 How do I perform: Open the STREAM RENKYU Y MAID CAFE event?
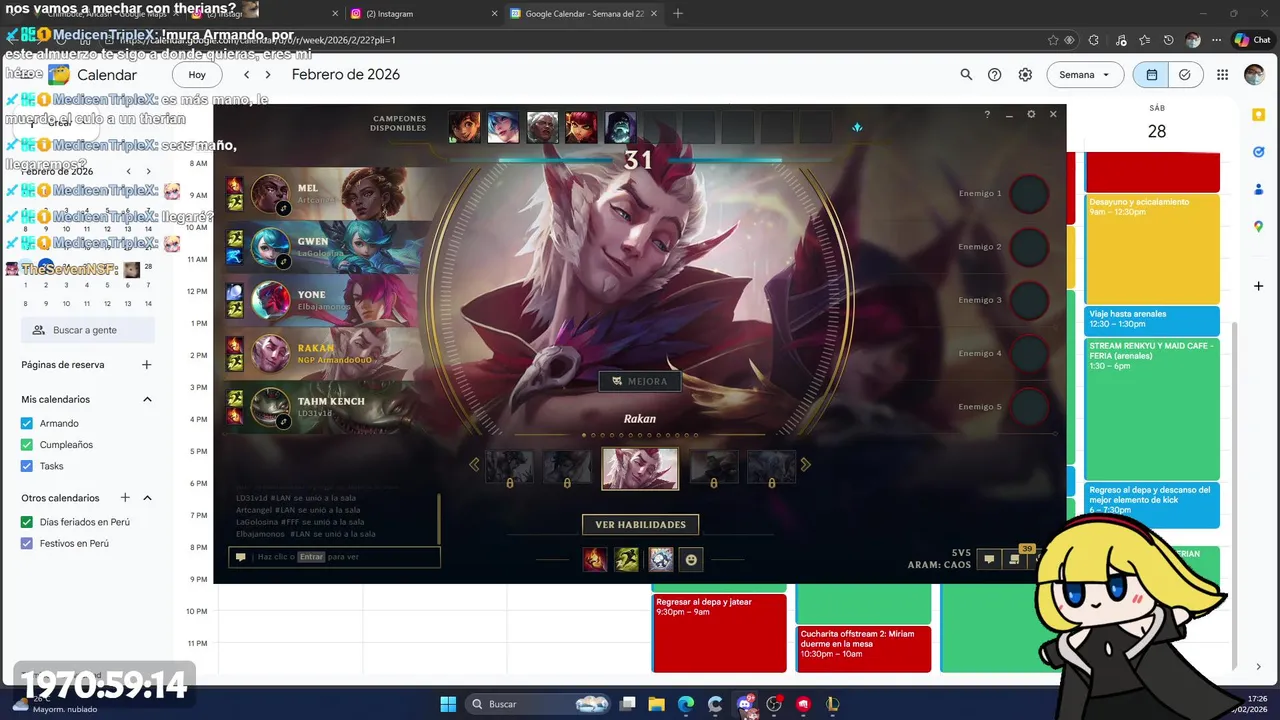click(x=1152, y=409)
